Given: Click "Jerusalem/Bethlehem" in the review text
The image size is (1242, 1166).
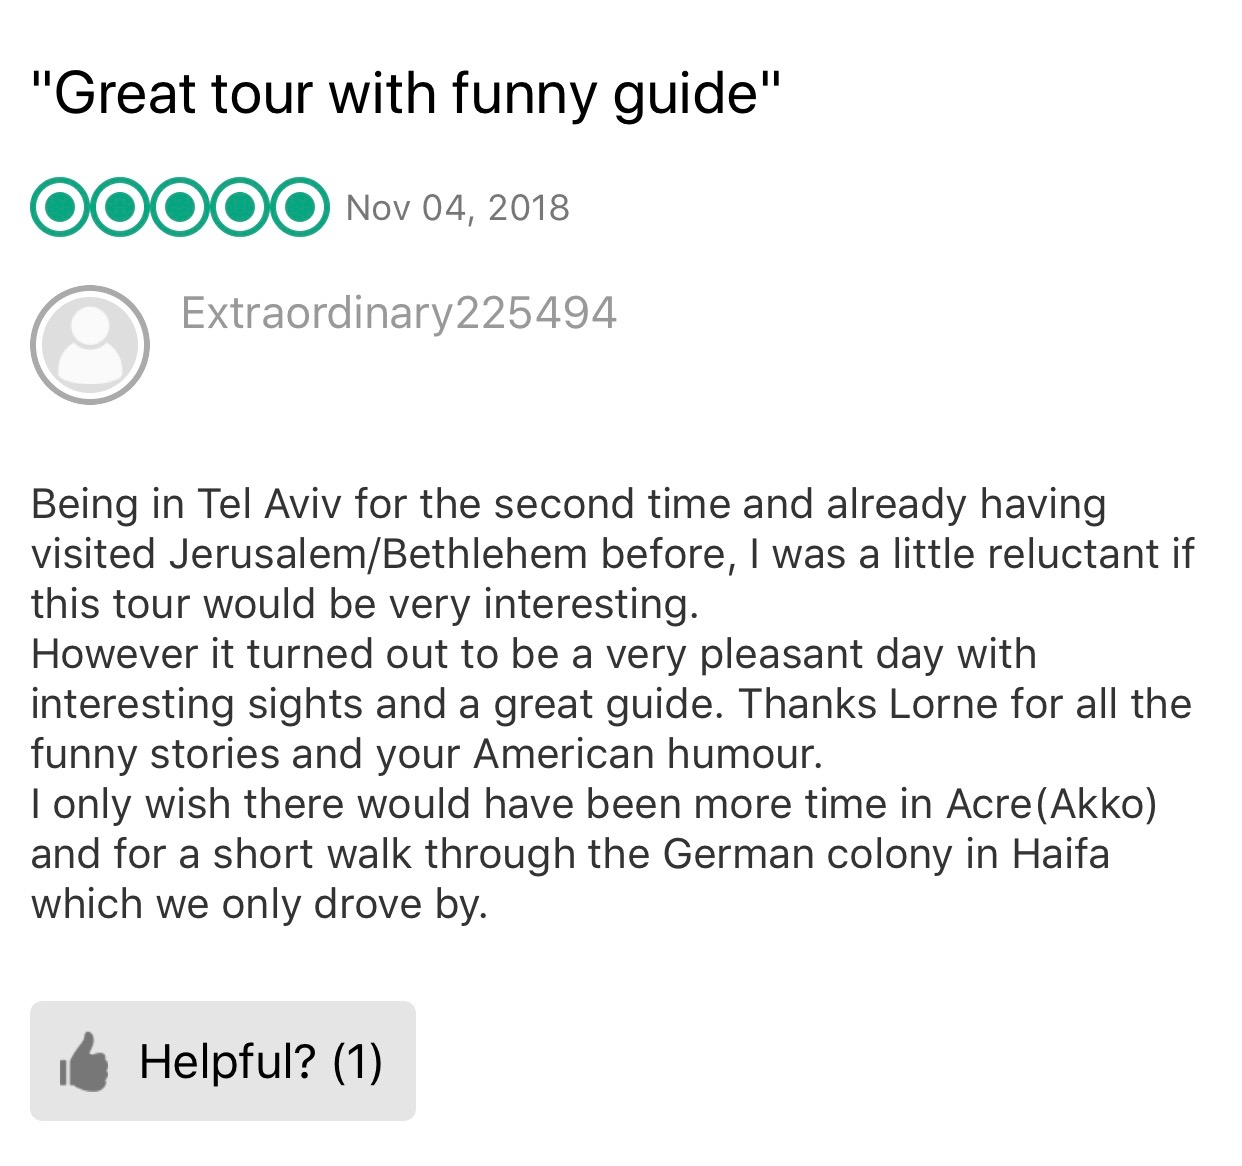Looking at the screenshot, I should pos(378,554).
